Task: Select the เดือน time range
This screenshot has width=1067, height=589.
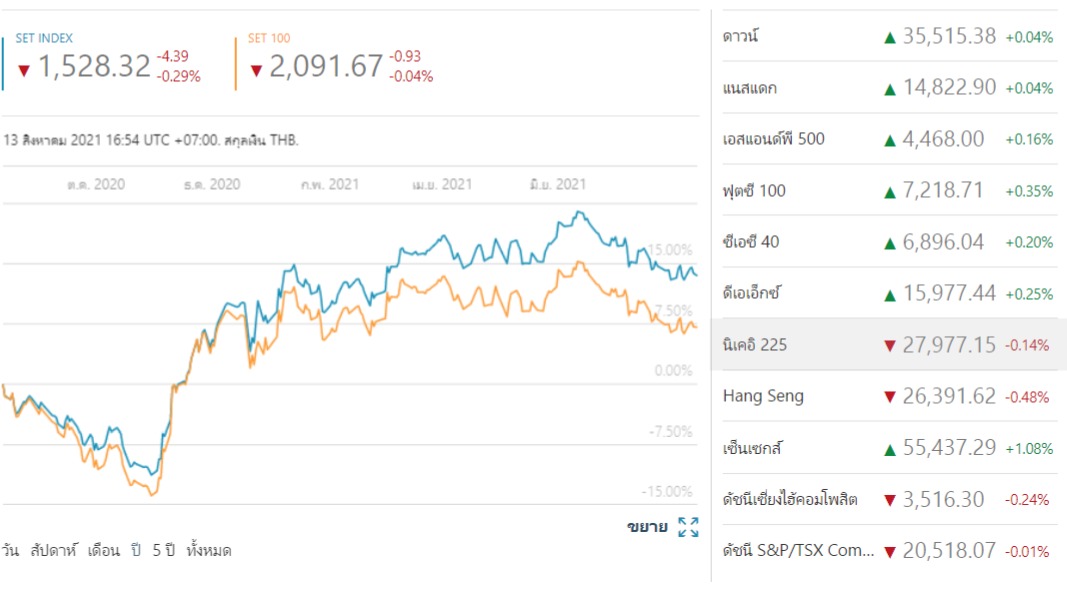Action: click(104, 551)
